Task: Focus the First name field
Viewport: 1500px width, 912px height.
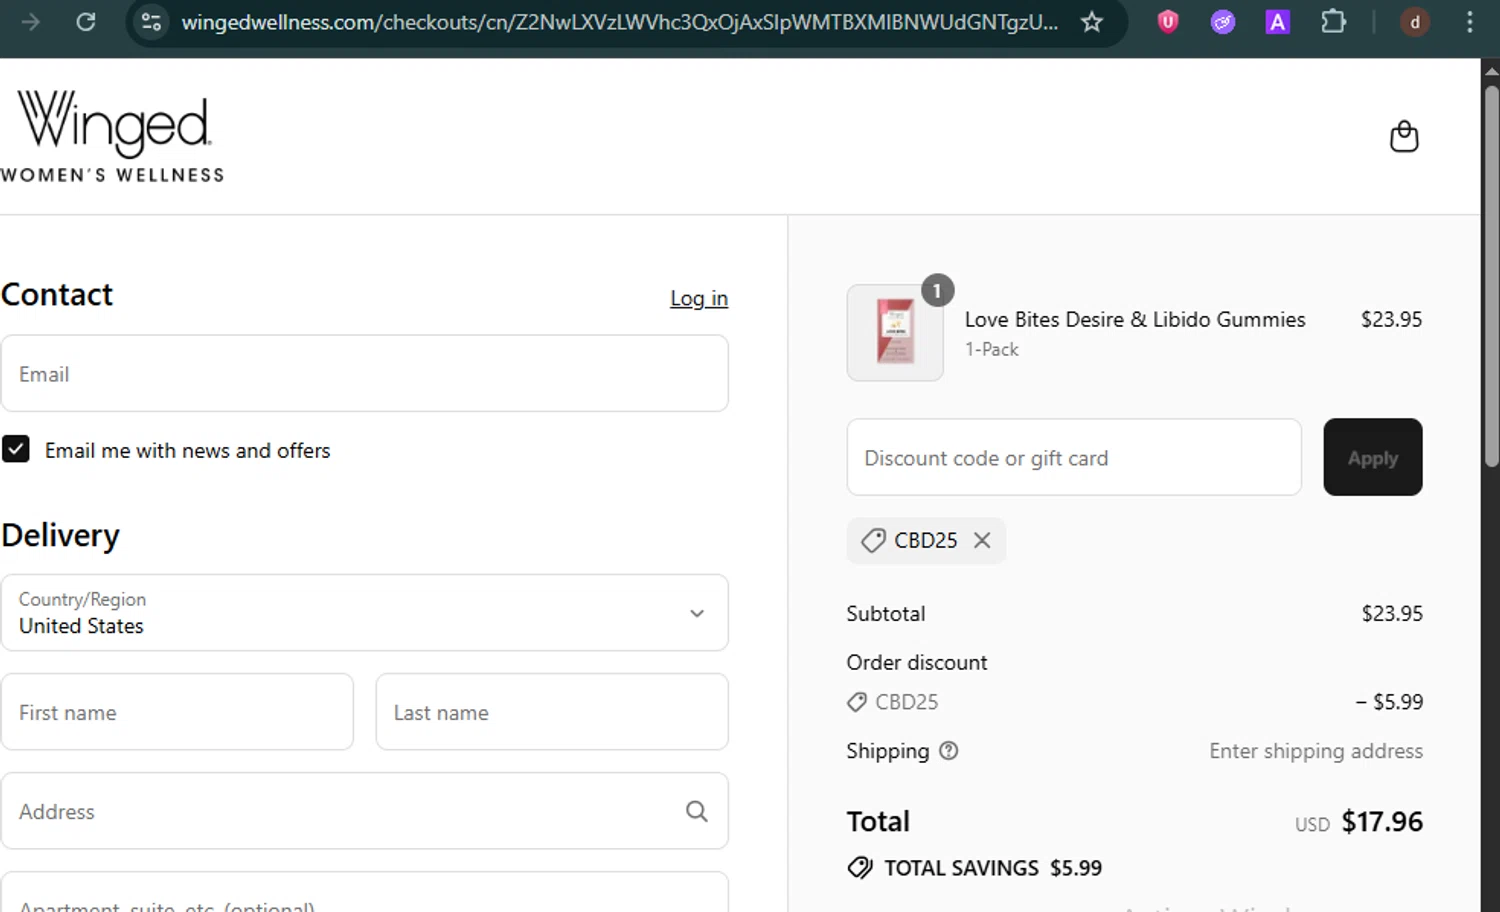Action: click(177, 712)
